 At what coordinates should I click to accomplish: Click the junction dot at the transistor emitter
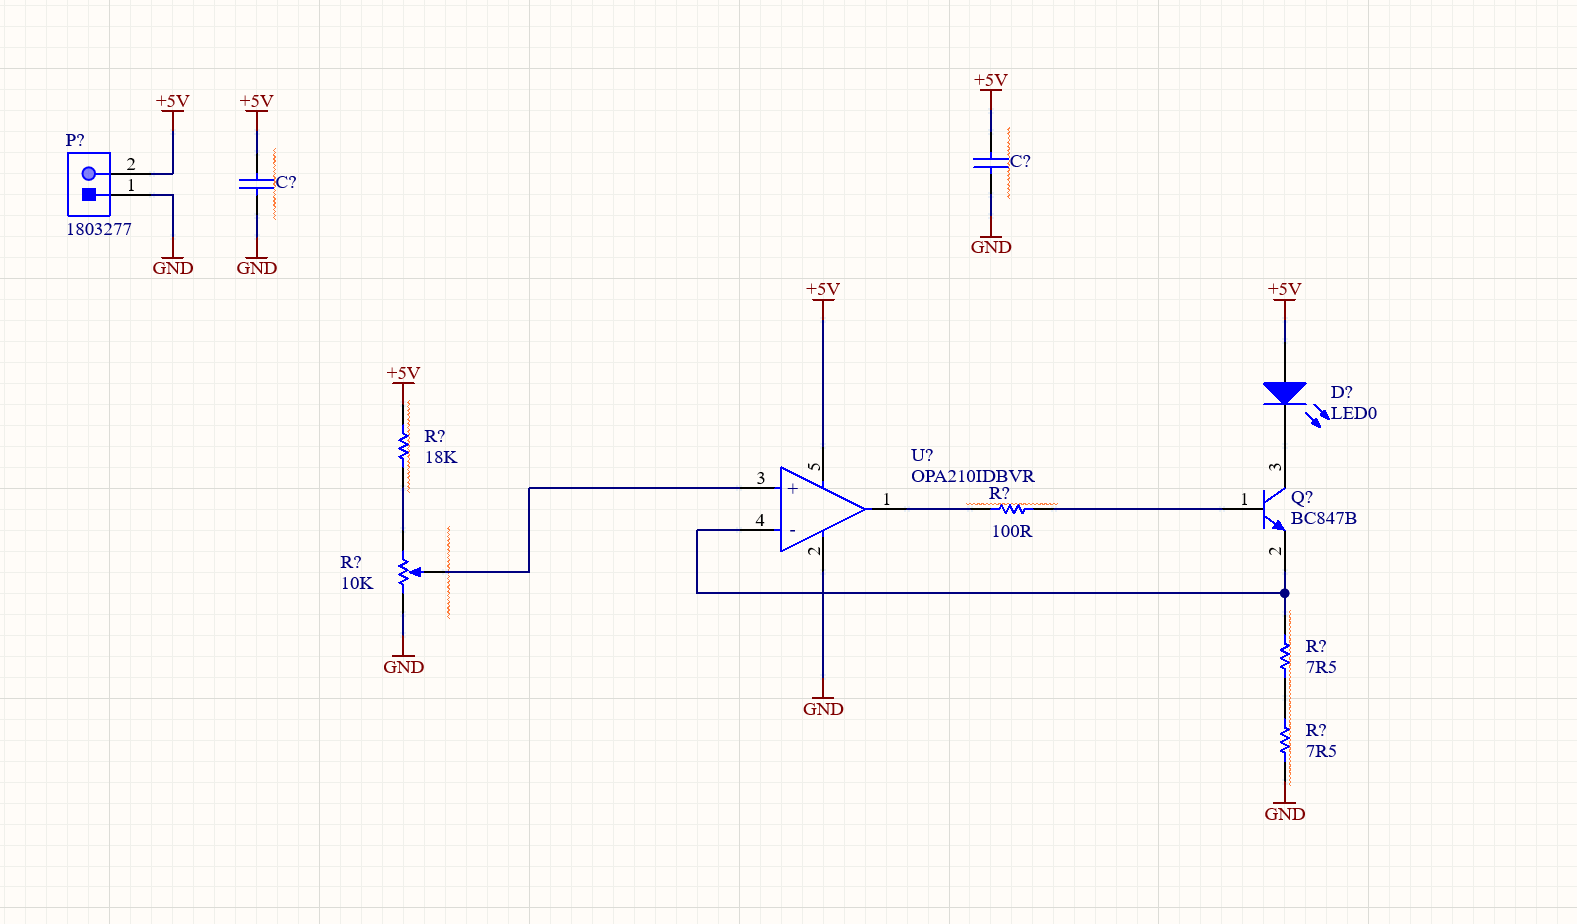[x=1285, y=593]
